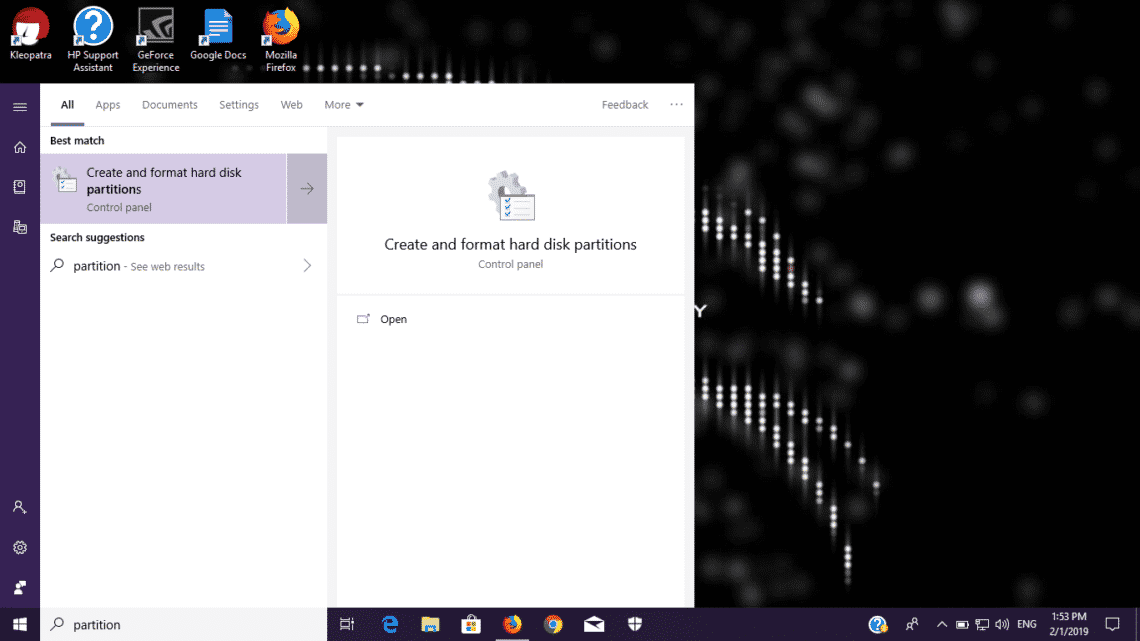
Task: Open File Explorer from the taskbar
Action: point(430,624)
